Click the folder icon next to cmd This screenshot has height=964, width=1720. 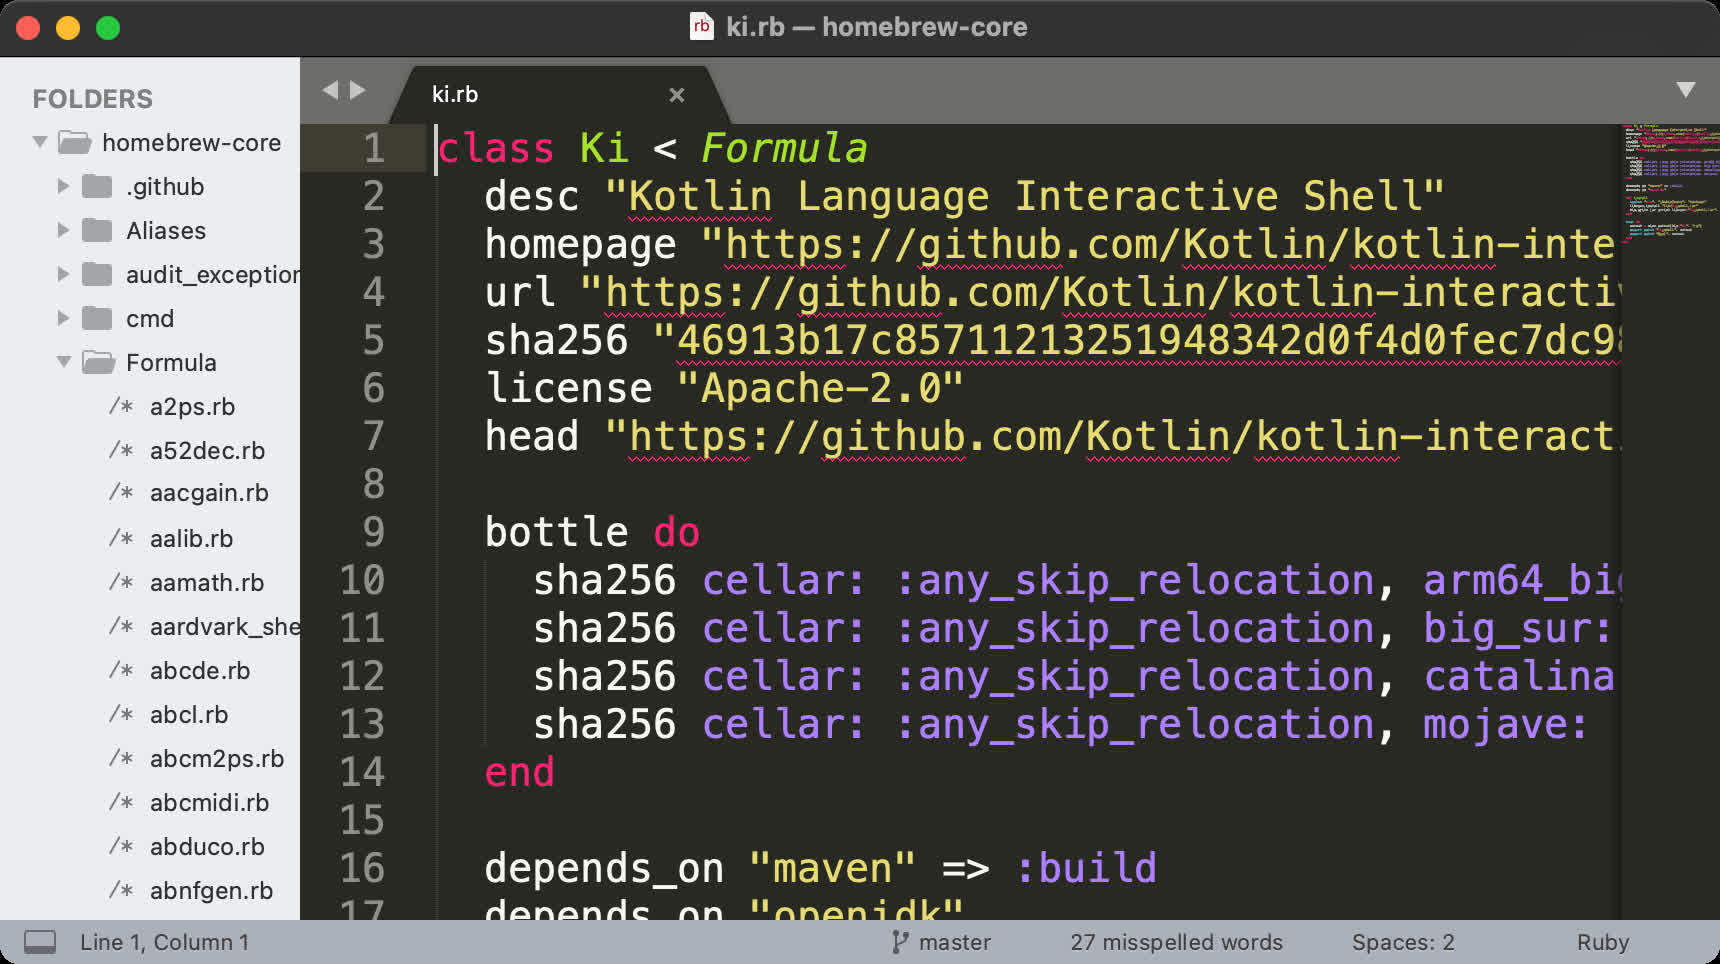[97, 318]
